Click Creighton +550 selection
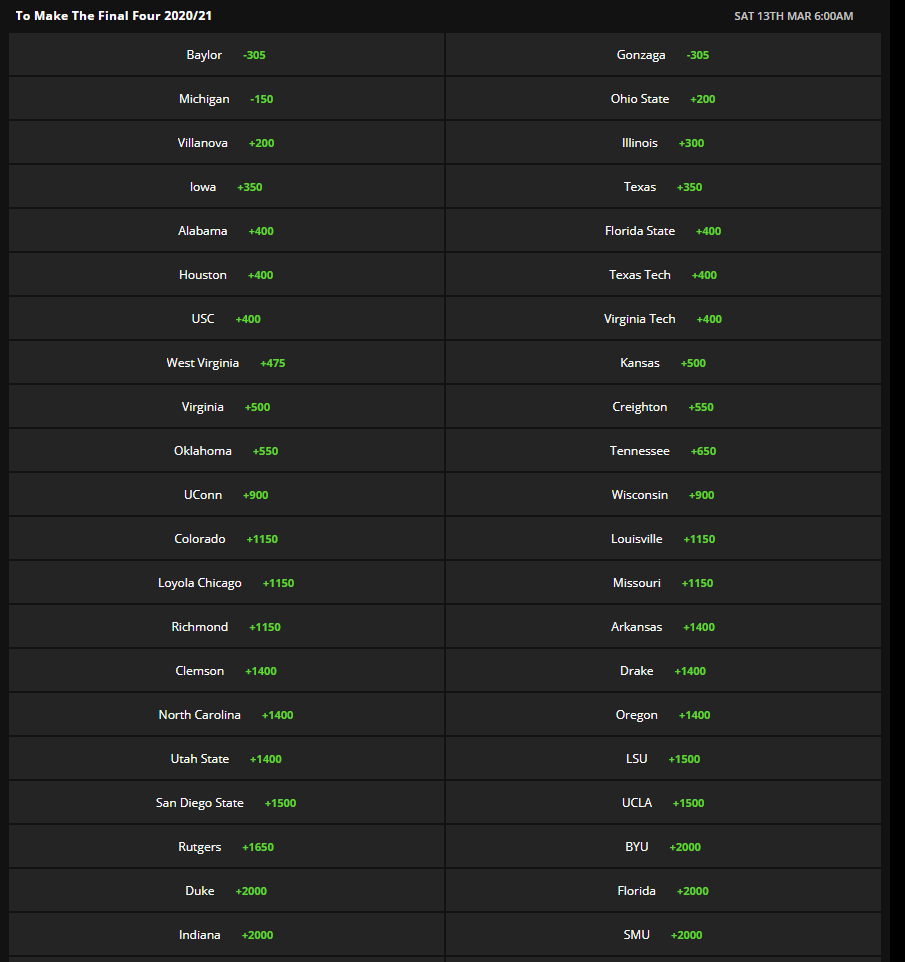The width and height of the screenshot is (905, 962). click(x=662, y=407)
